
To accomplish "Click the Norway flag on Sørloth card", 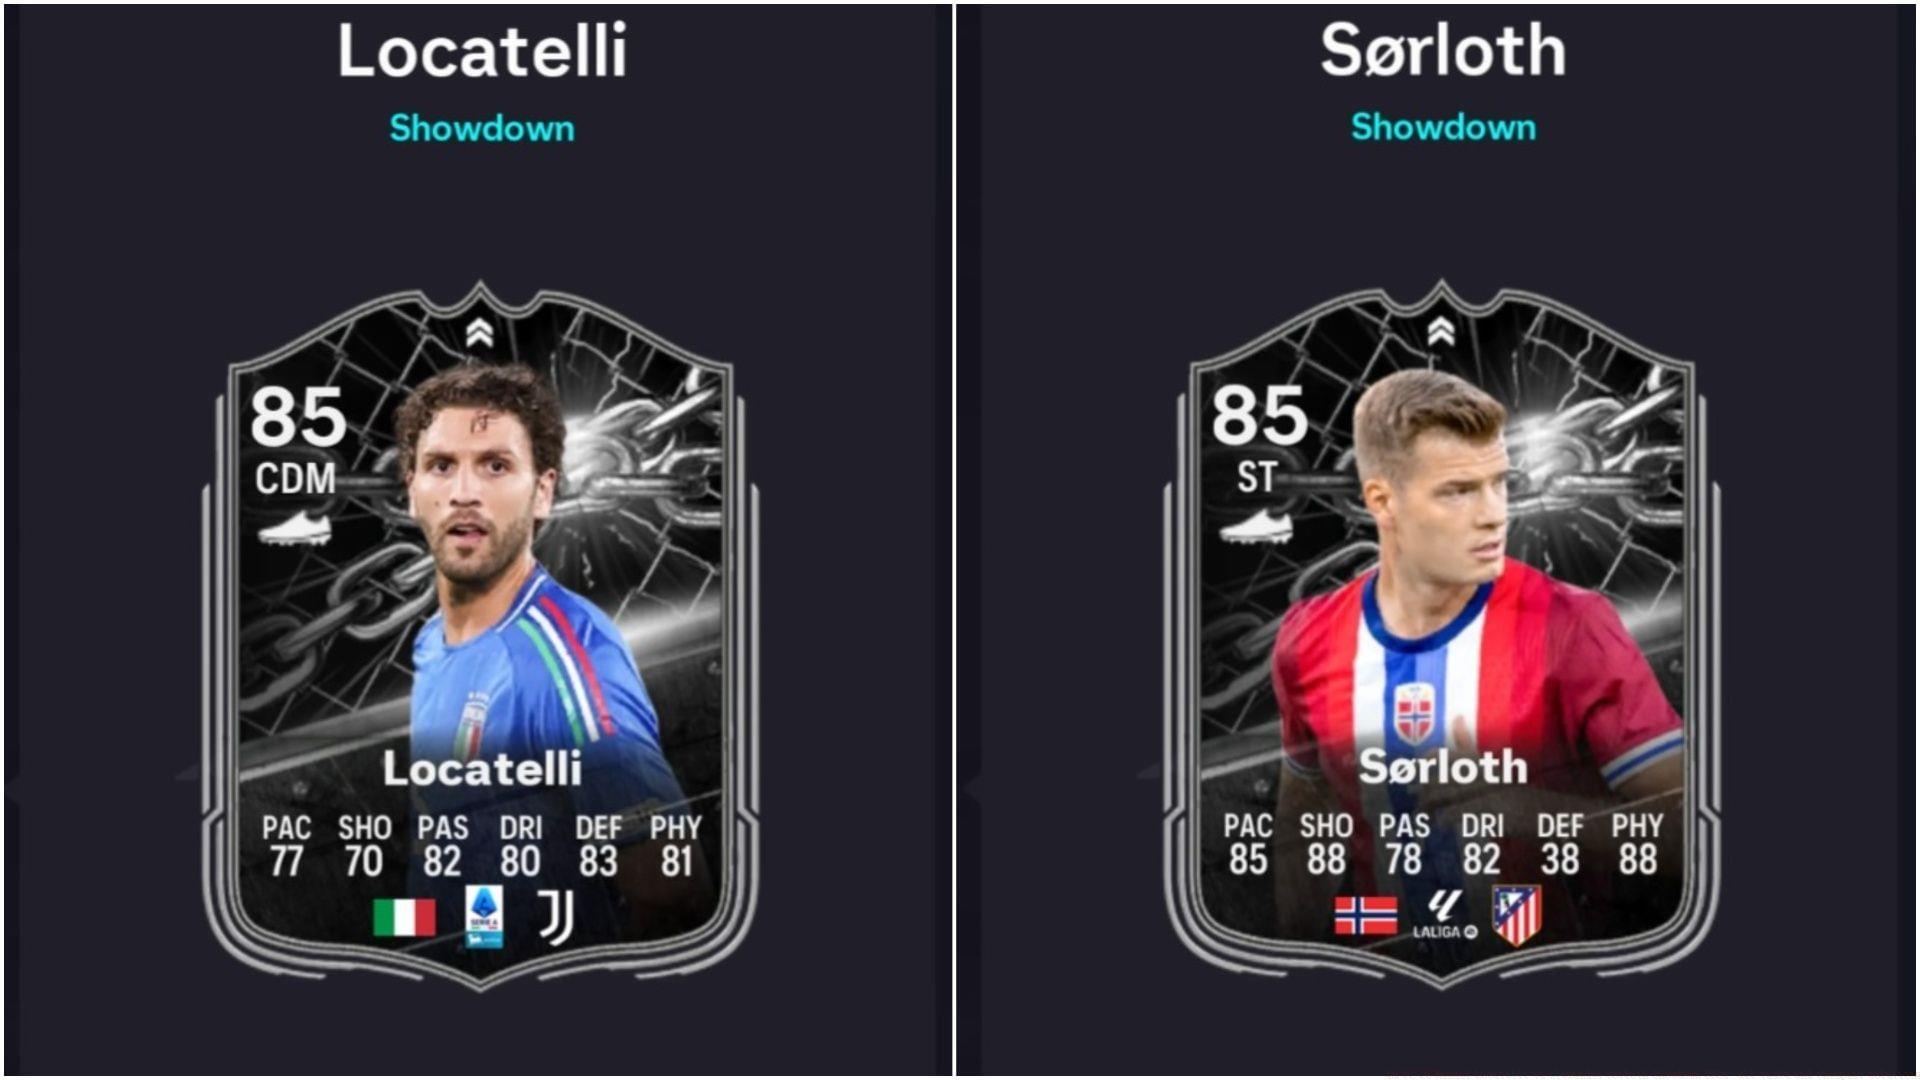I will pos(1366,915).
